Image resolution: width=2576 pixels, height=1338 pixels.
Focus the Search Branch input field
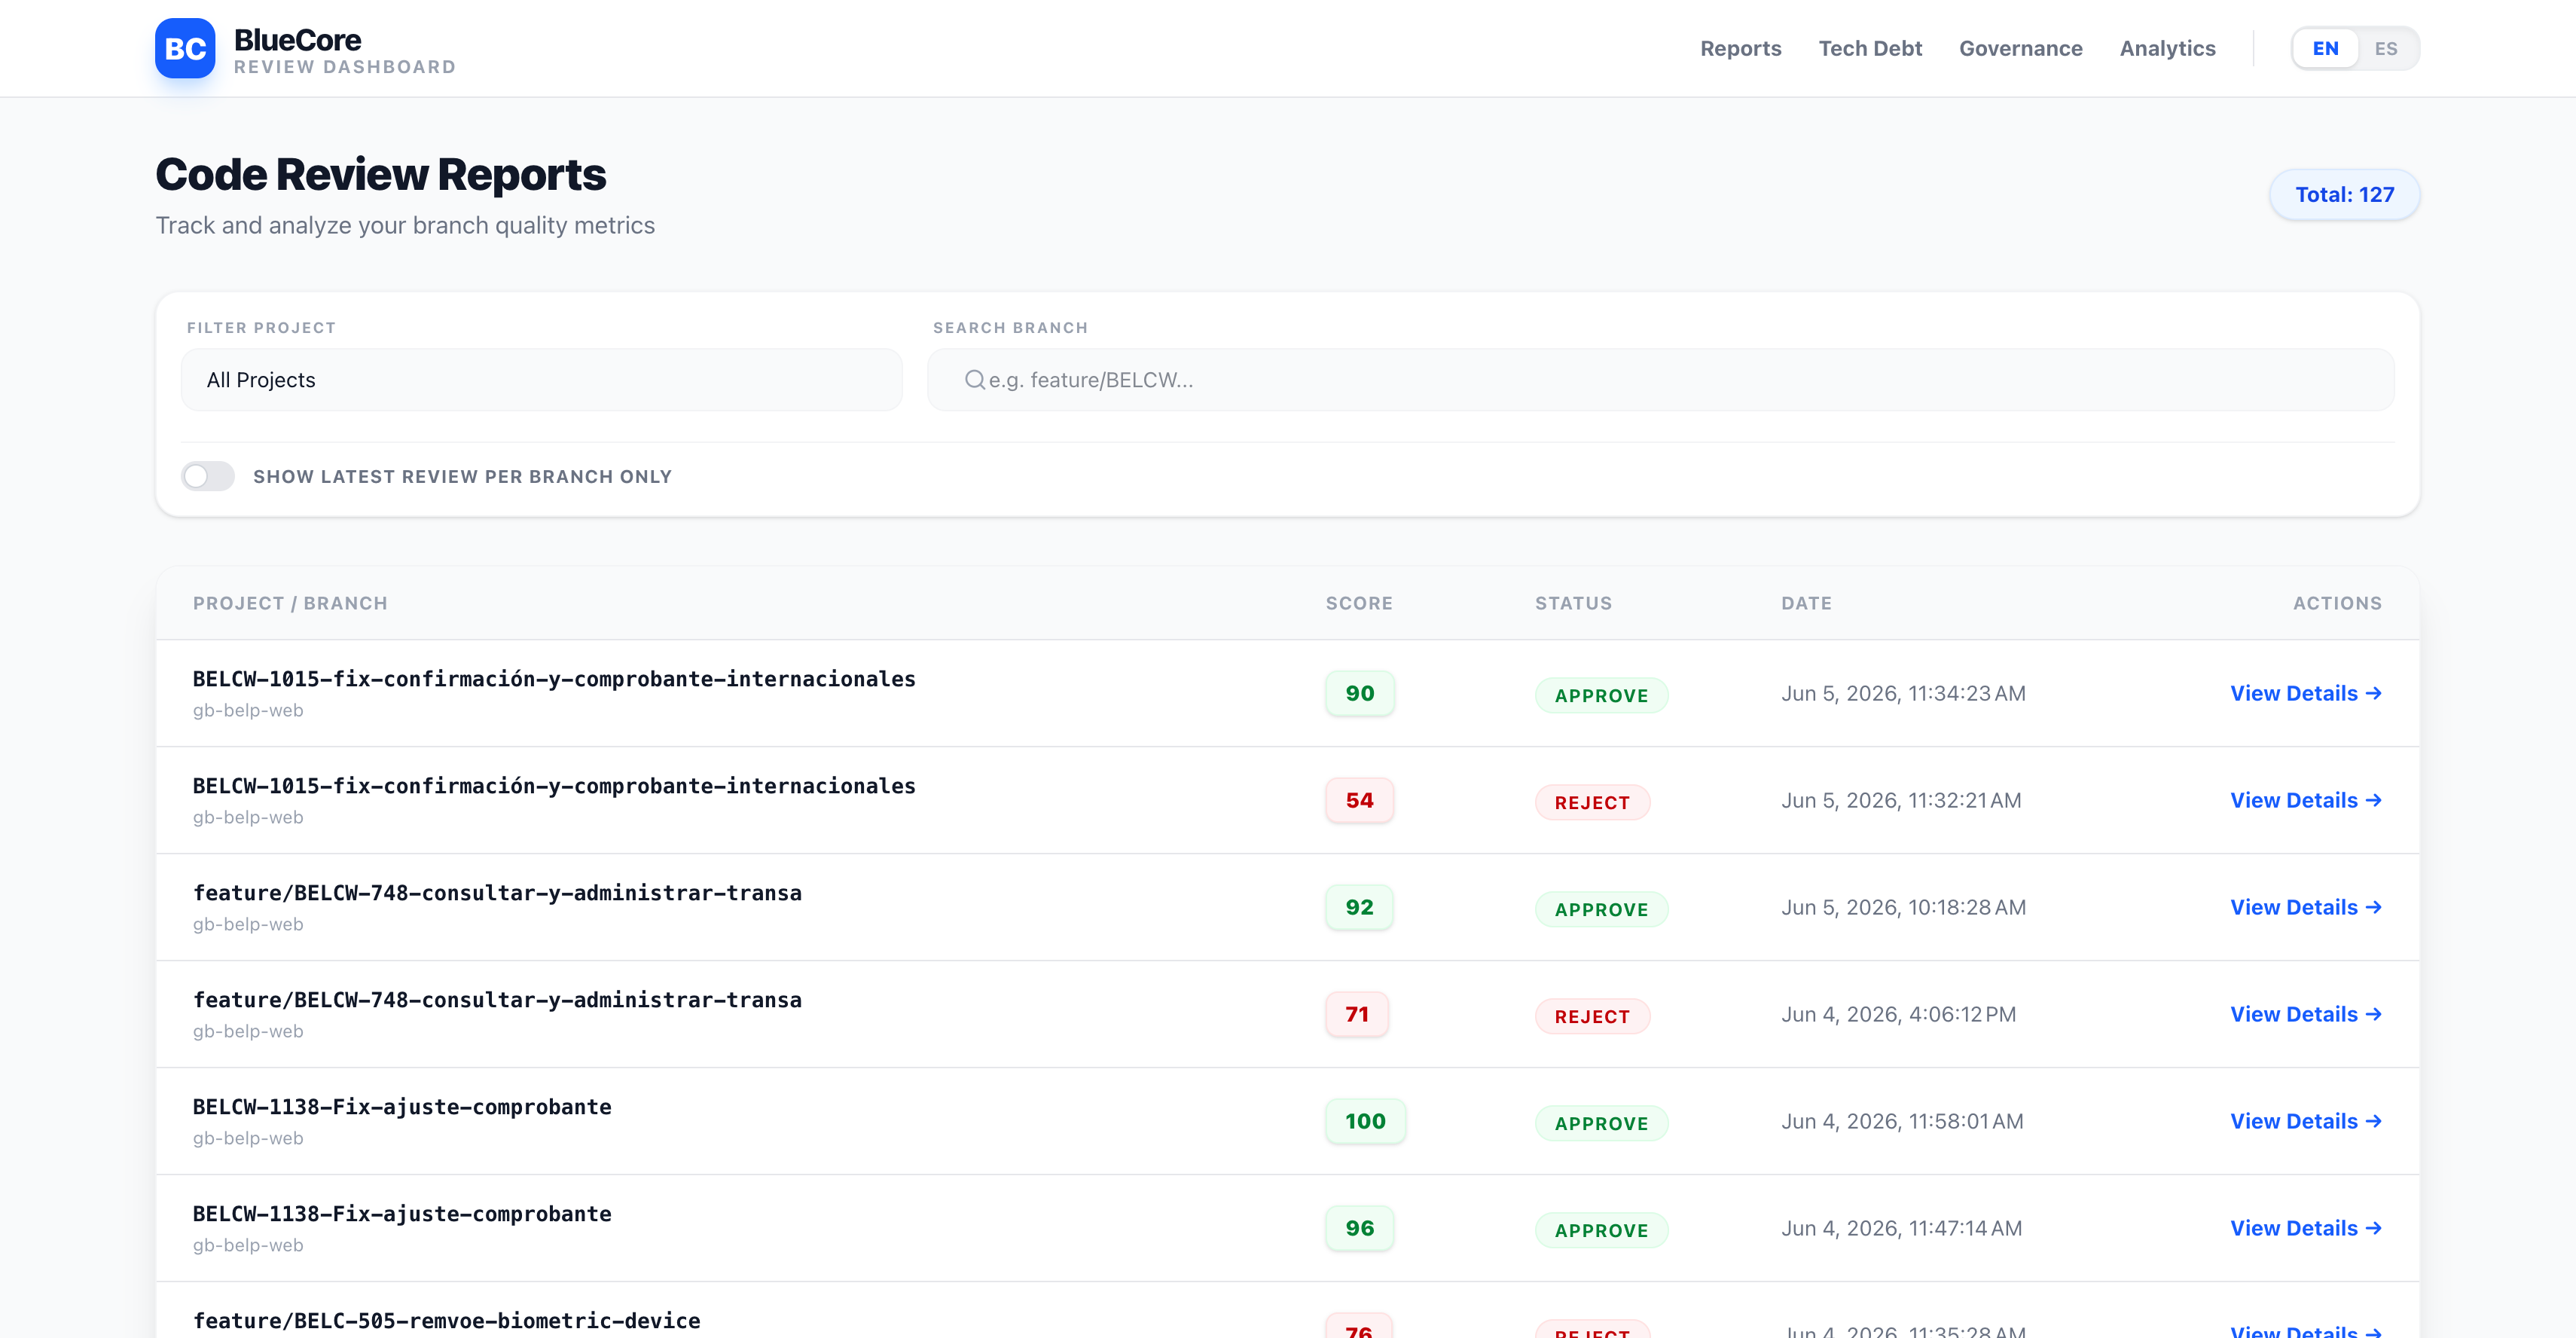[1660, 380]
